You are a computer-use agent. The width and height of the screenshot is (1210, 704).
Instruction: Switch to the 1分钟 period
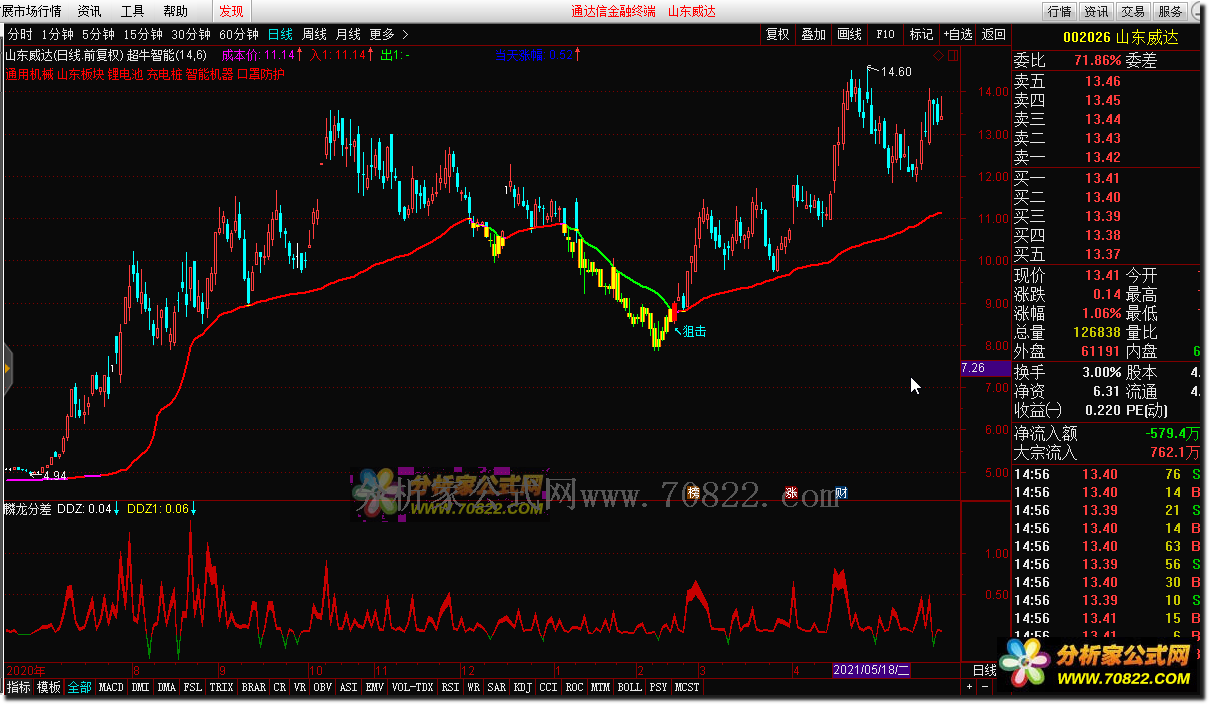point(58,34)
